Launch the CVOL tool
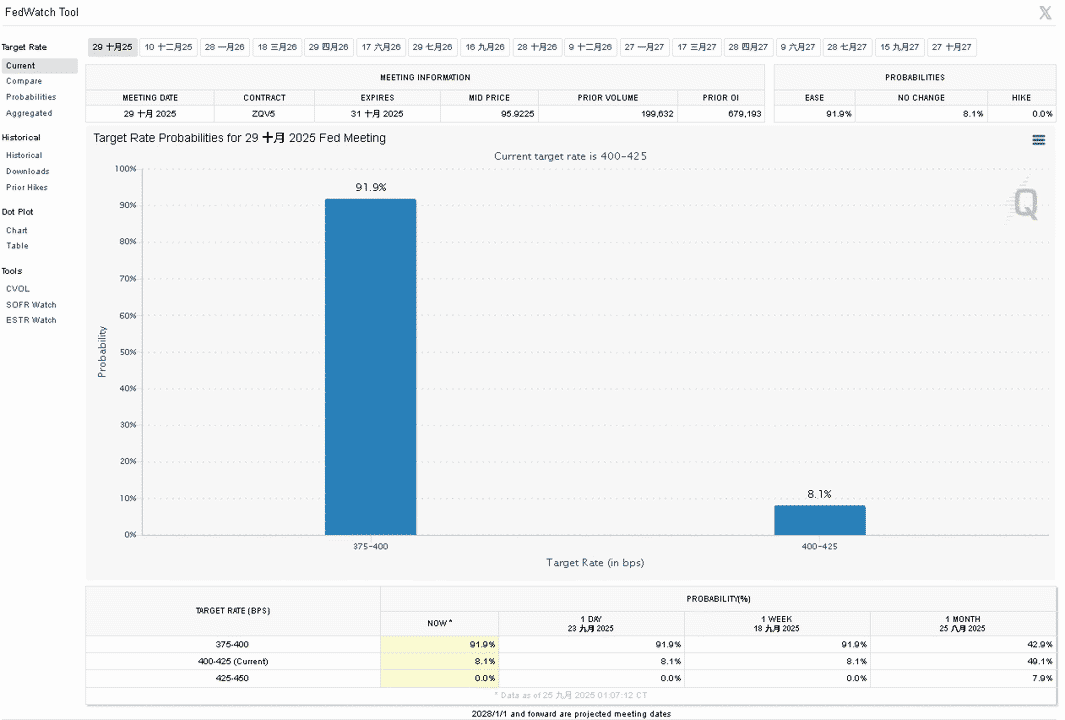Viewport: 1065px width, 720px height. point(18,289)
